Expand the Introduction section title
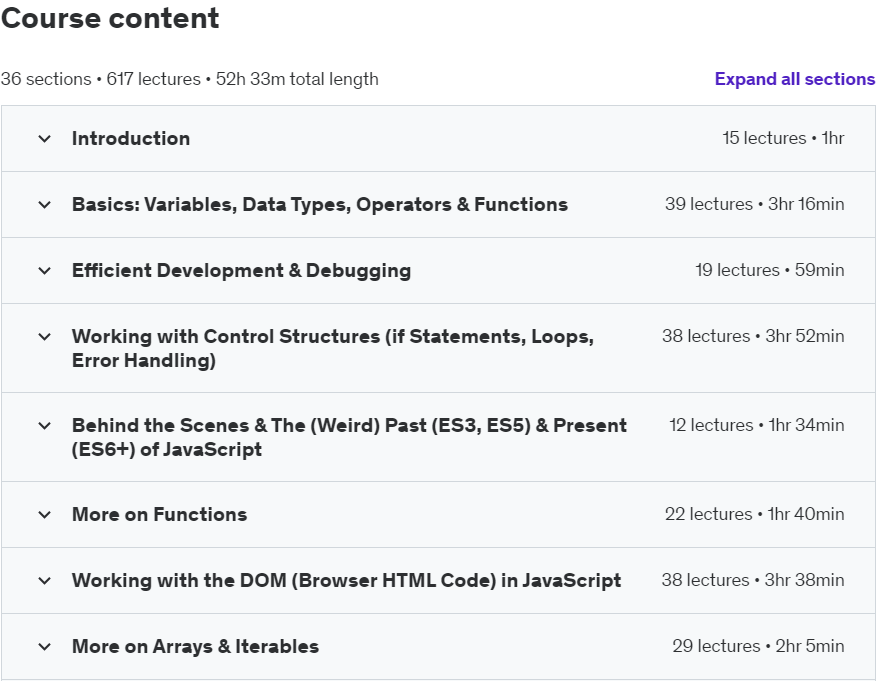The height and width of the screenshot is (681, 876). pyautogui.click(x=131, y=139)
